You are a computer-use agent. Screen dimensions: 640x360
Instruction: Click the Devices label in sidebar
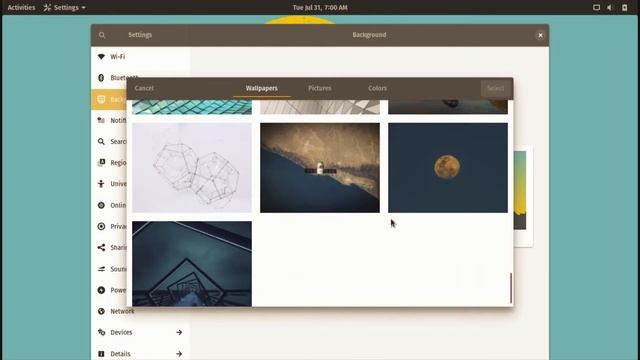tap(121, 332)
